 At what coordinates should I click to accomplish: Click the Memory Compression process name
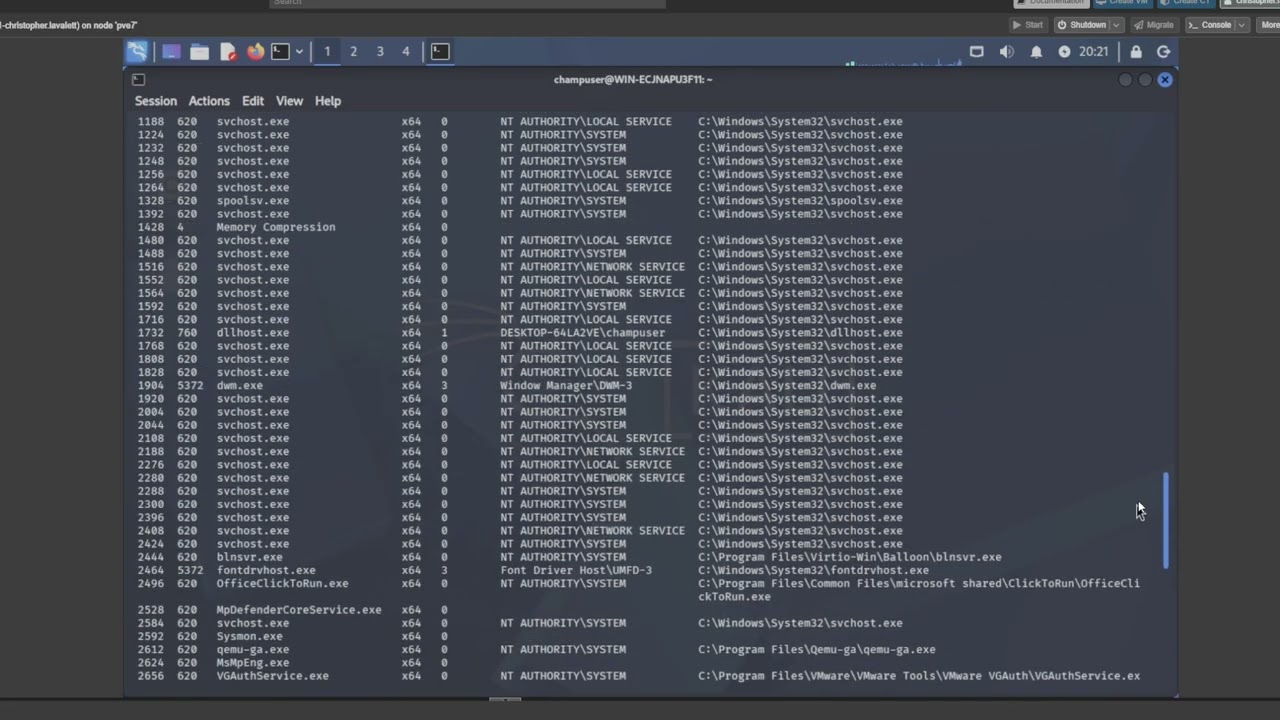click(276, 227)
